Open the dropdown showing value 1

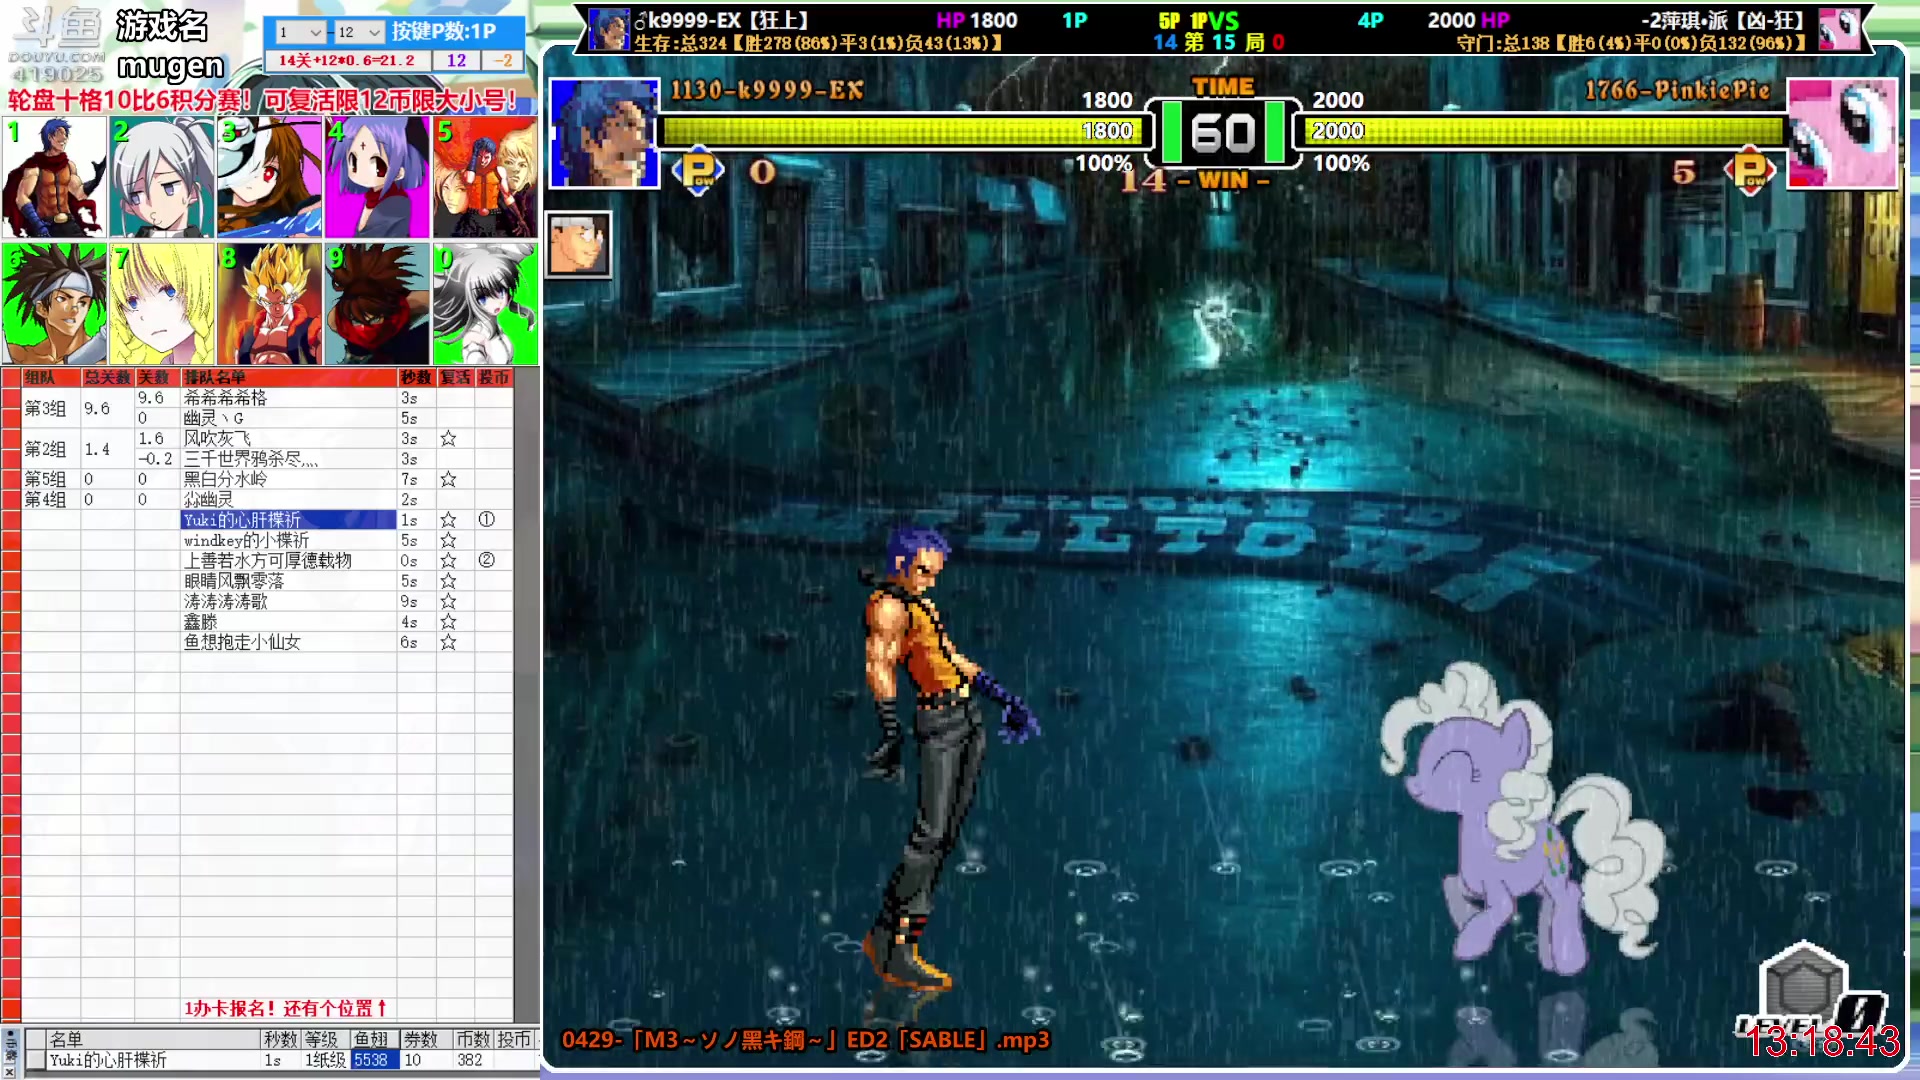coord(300,32)
